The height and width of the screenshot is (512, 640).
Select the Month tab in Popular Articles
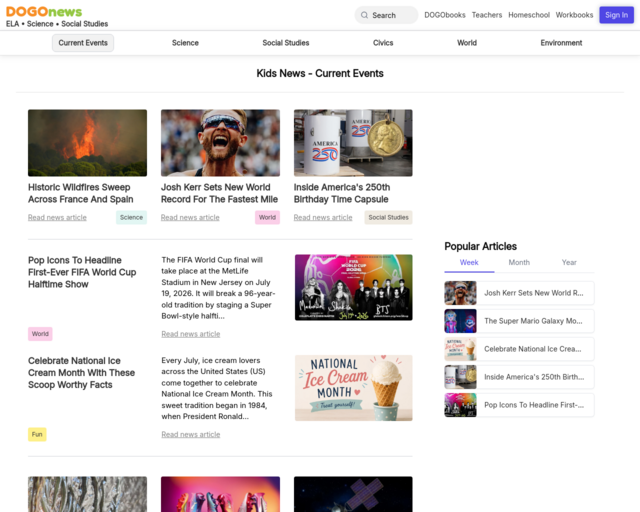pyautogui.click(x=519, y=263)
